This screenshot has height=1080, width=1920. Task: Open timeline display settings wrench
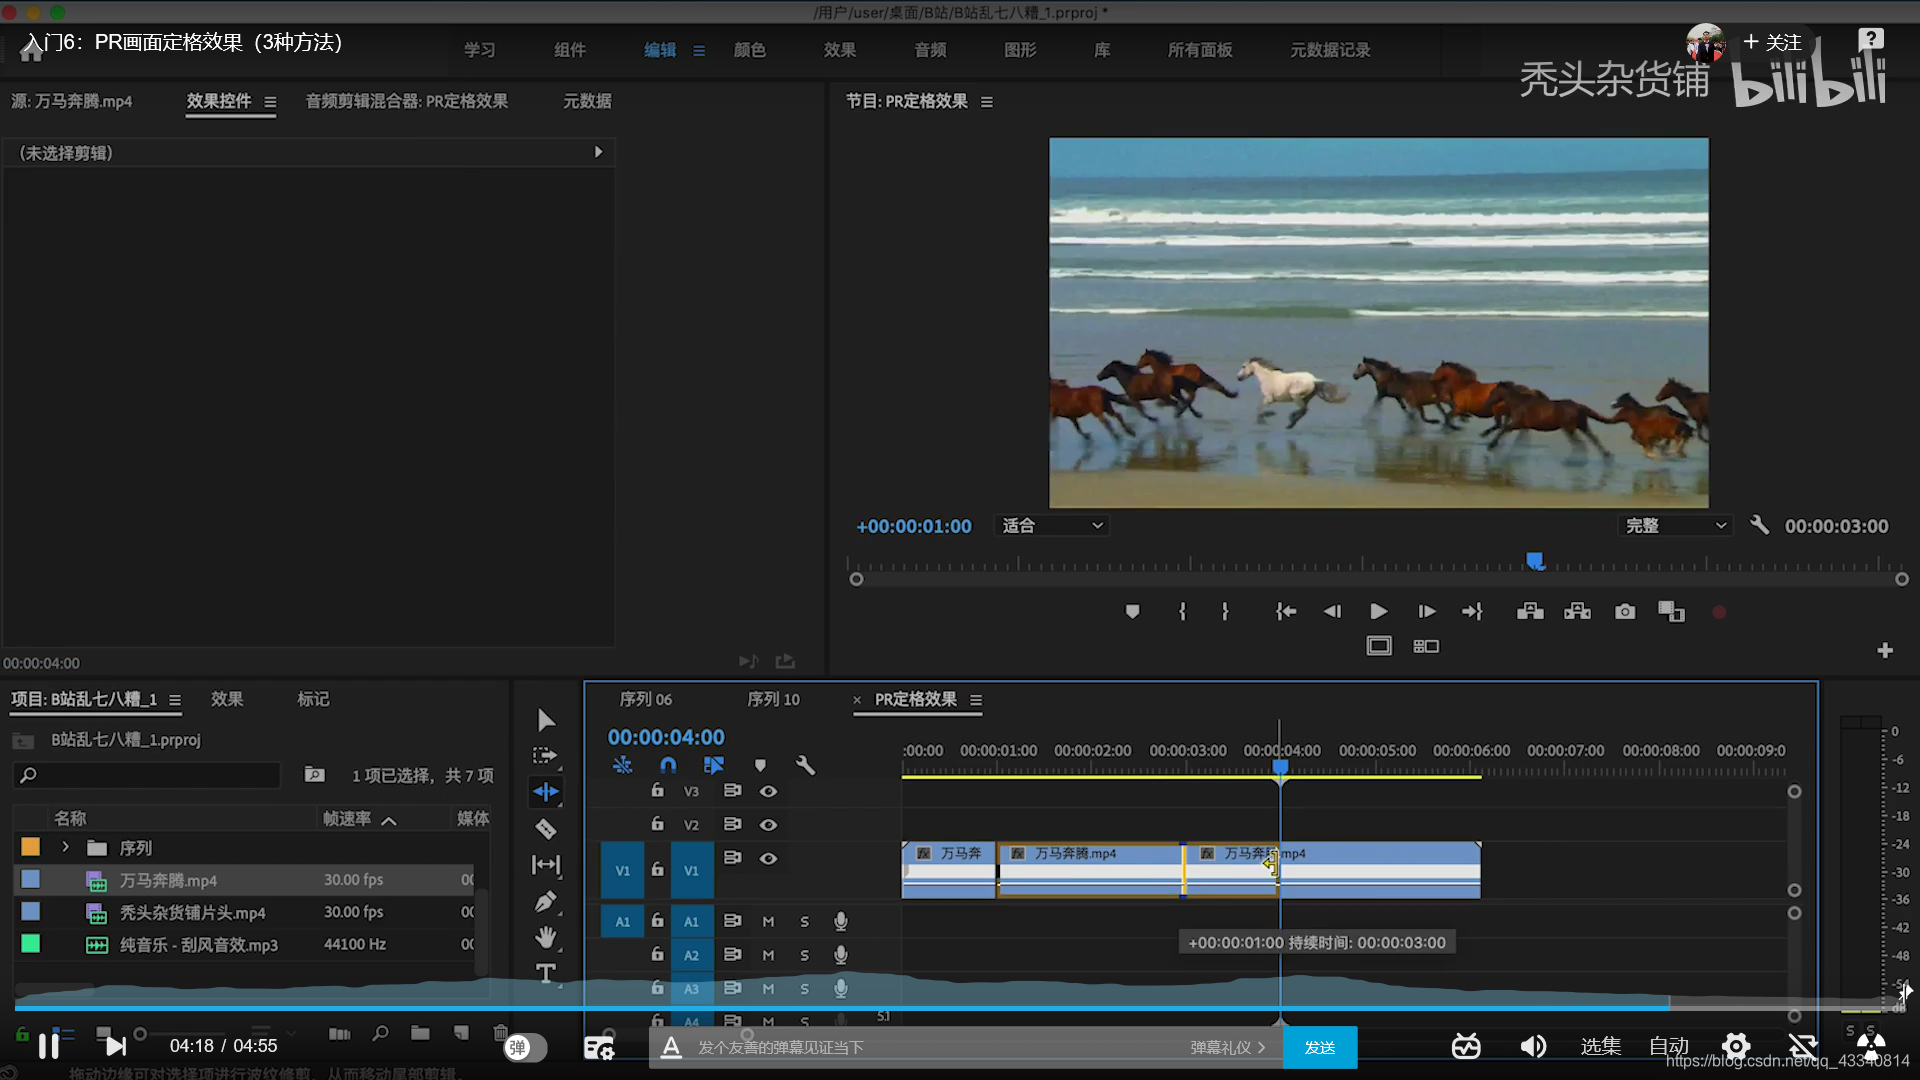tap(805, 766)
